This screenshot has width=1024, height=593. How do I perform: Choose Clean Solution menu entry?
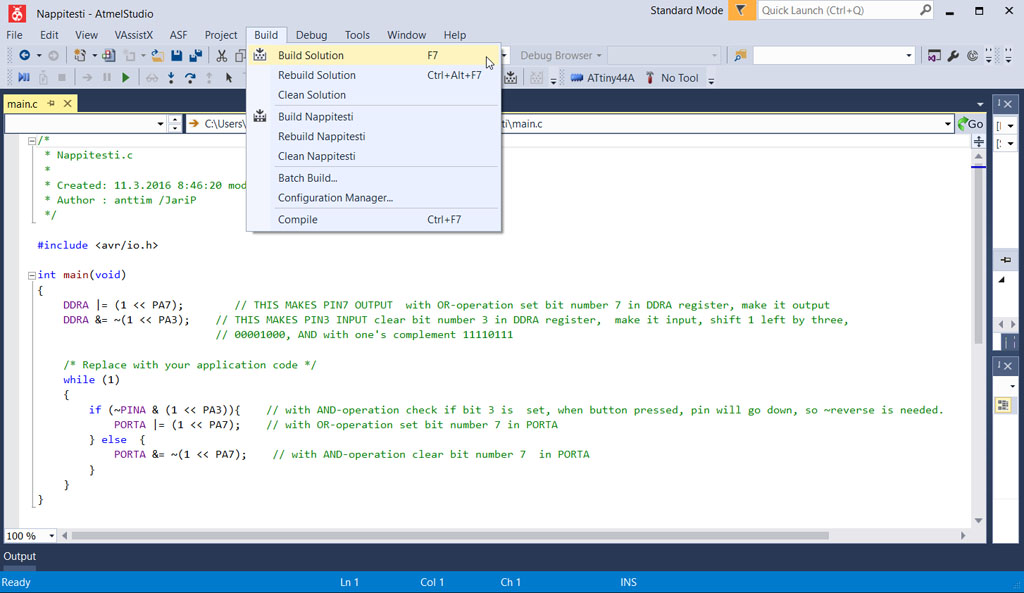point(374,95)
